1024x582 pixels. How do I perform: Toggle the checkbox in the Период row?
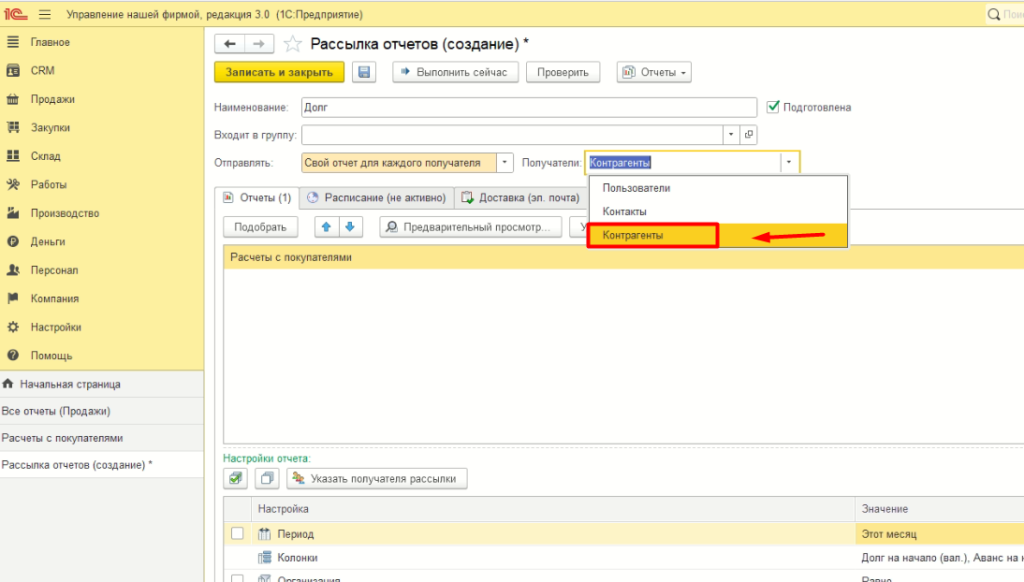pyautogui.click(x=237, y=534)
